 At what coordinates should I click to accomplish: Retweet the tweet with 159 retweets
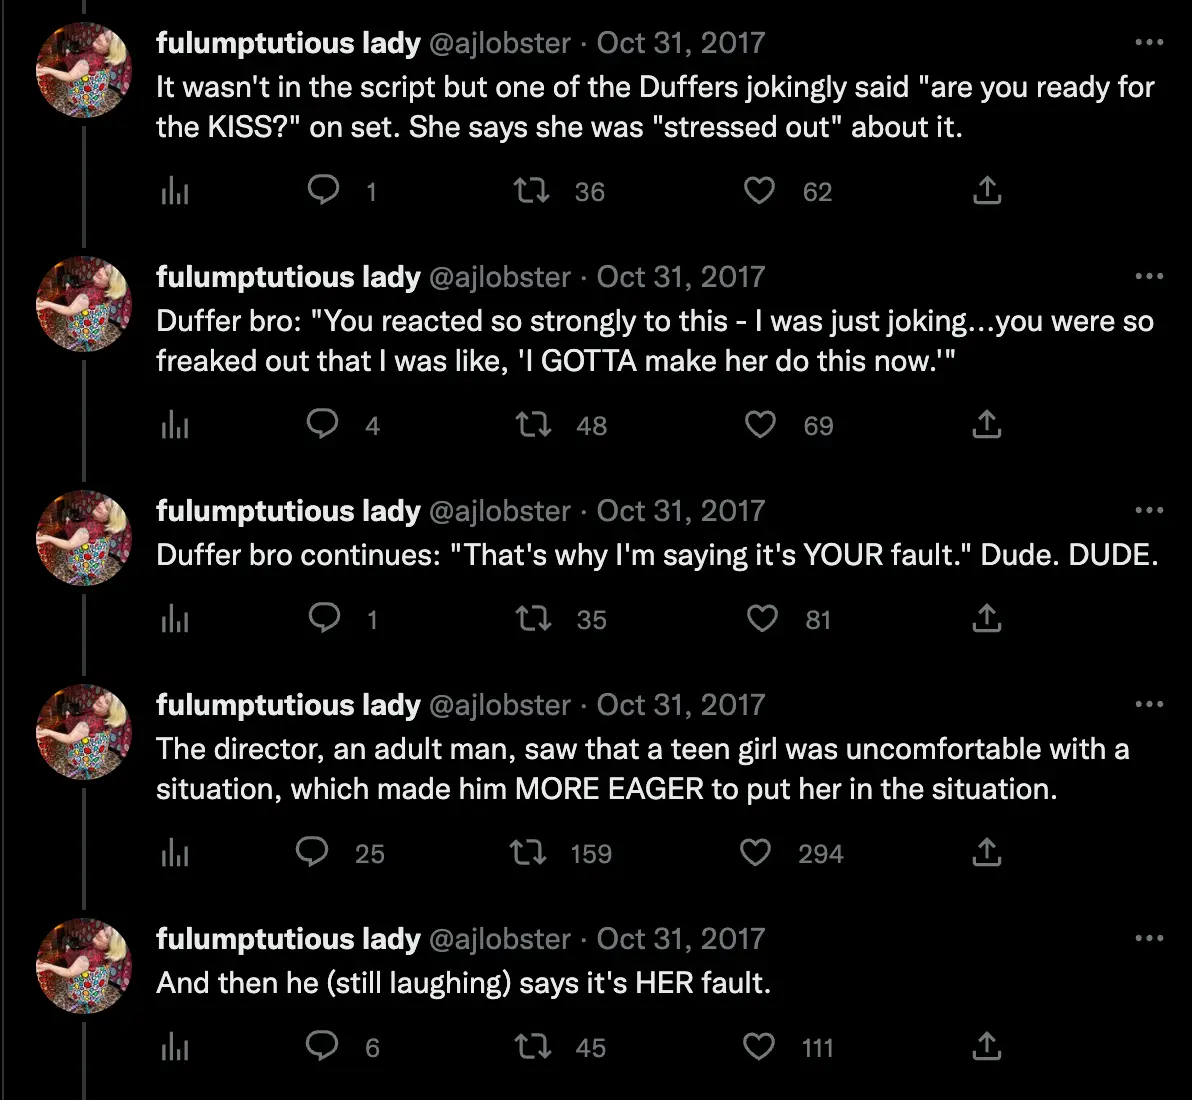528,853
